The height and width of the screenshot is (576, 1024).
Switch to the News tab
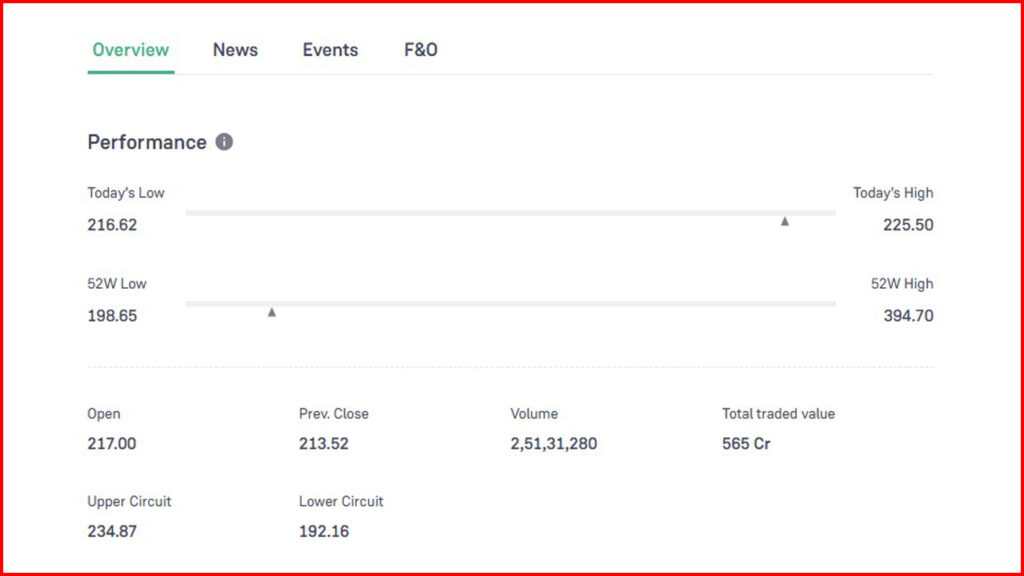(235, 50)
